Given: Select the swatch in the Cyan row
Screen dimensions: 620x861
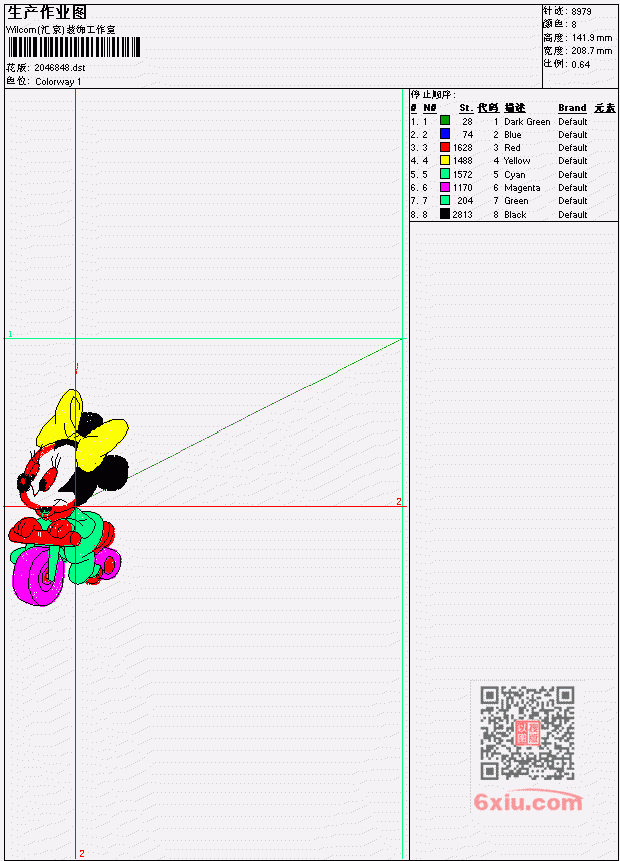Looking at the screenshot, I should [445, 174].
